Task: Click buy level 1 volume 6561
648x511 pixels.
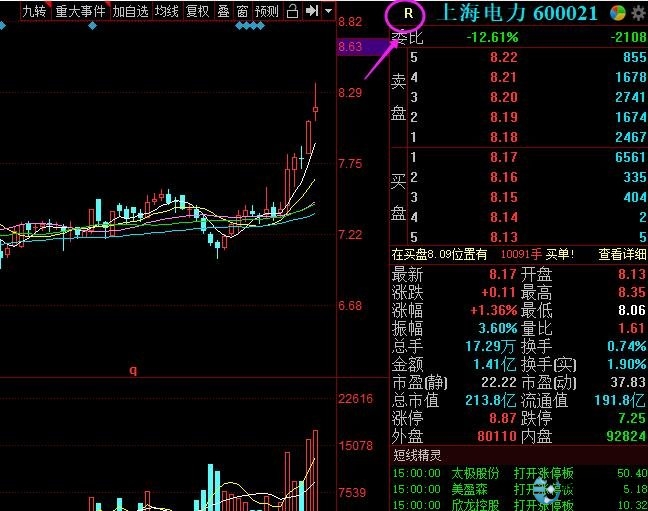Action: click(630, 157)
